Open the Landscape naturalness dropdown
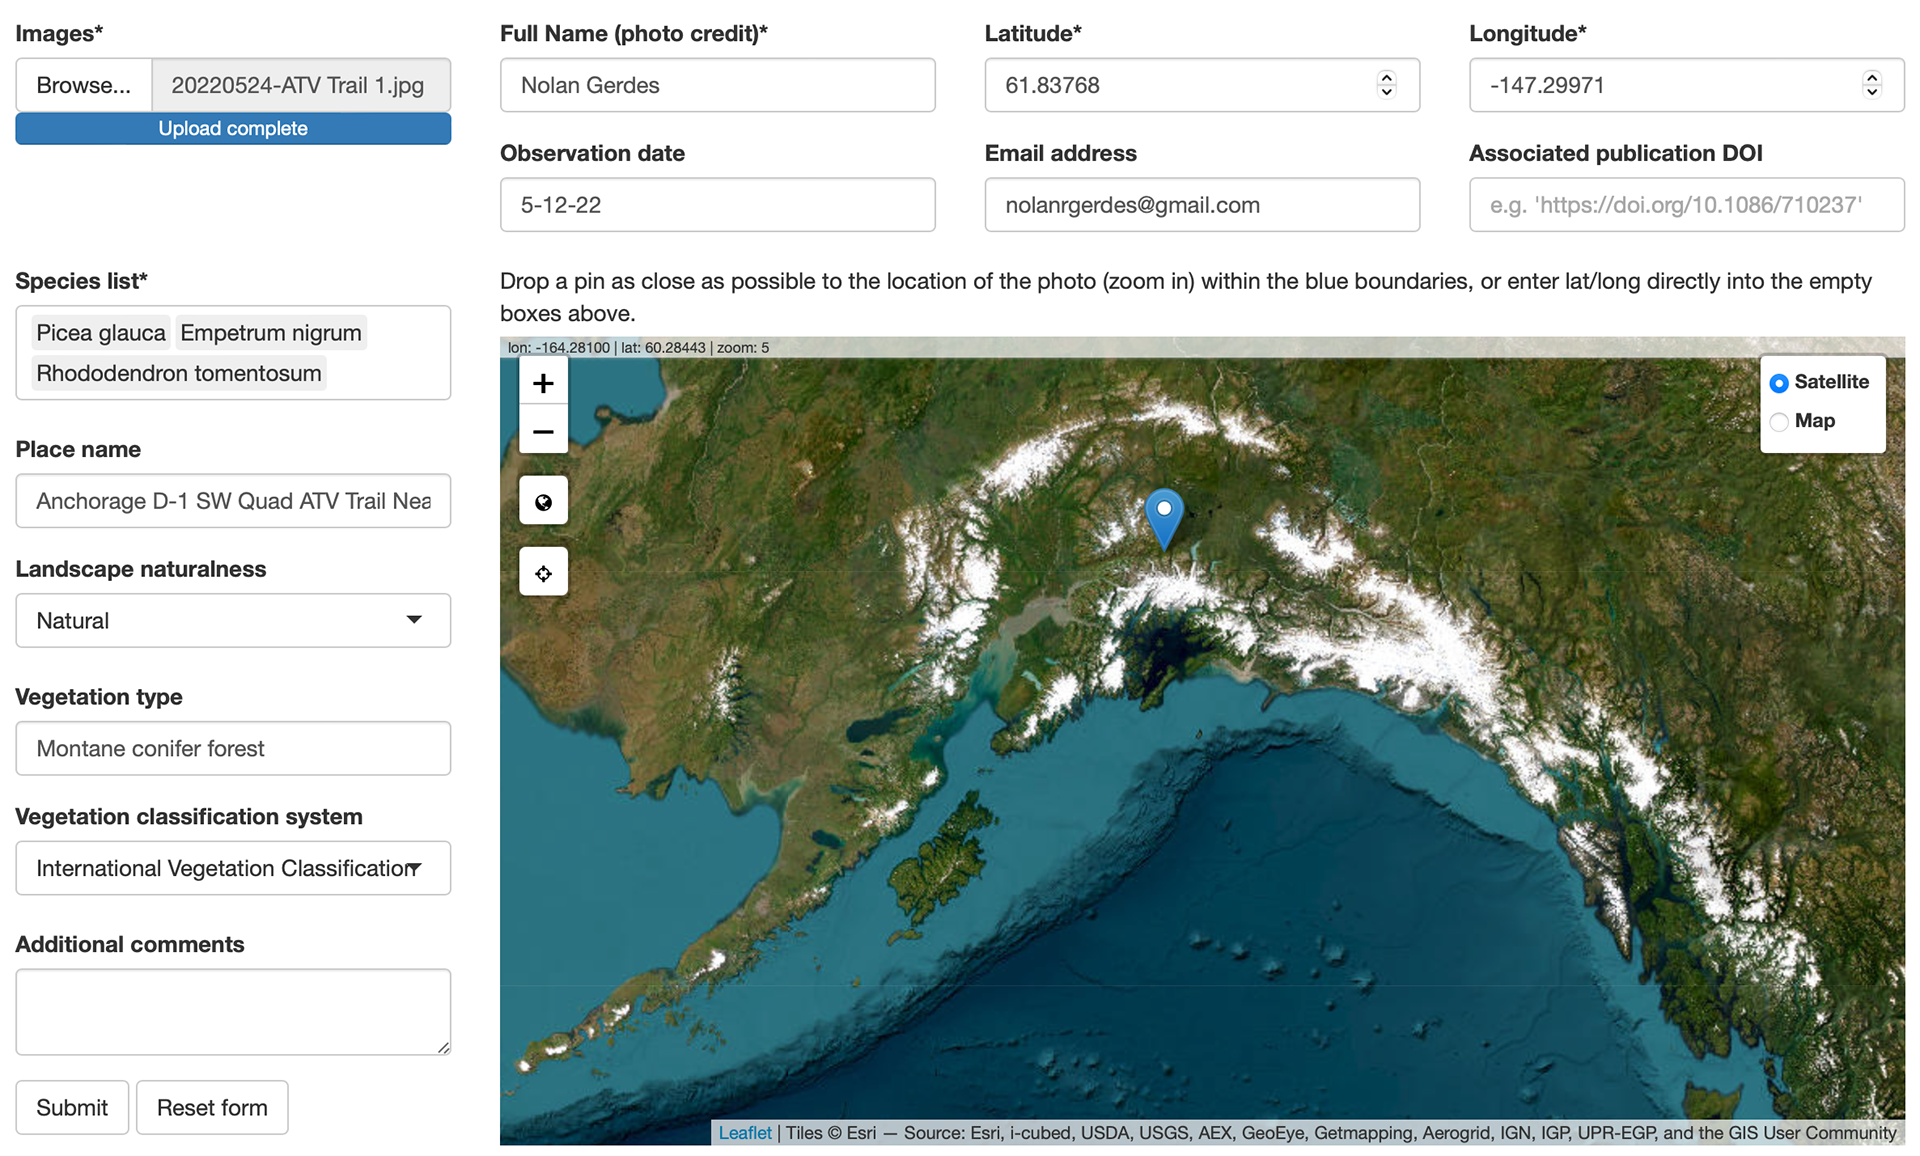 coord(233,621)
